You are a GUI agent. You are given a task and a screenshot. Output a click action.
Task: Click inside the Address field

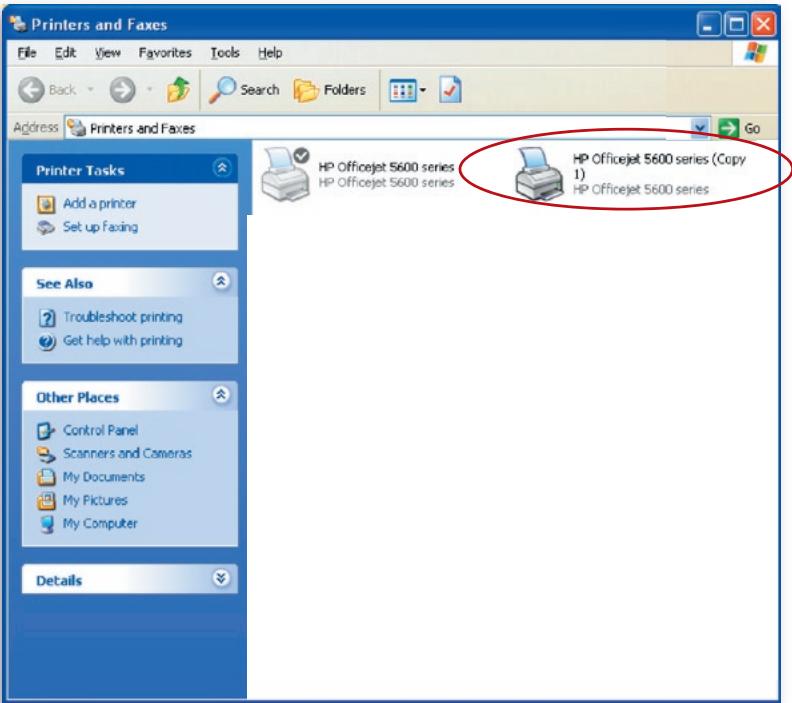(x=387, y=128)
